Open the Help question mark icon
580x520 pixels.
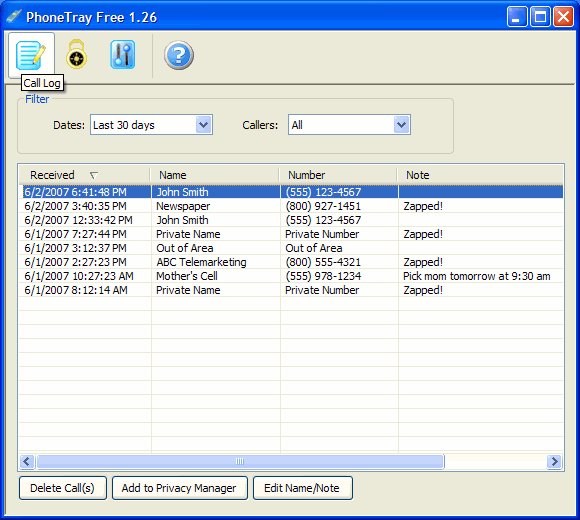pyautogui.click(x=179, y=55)
